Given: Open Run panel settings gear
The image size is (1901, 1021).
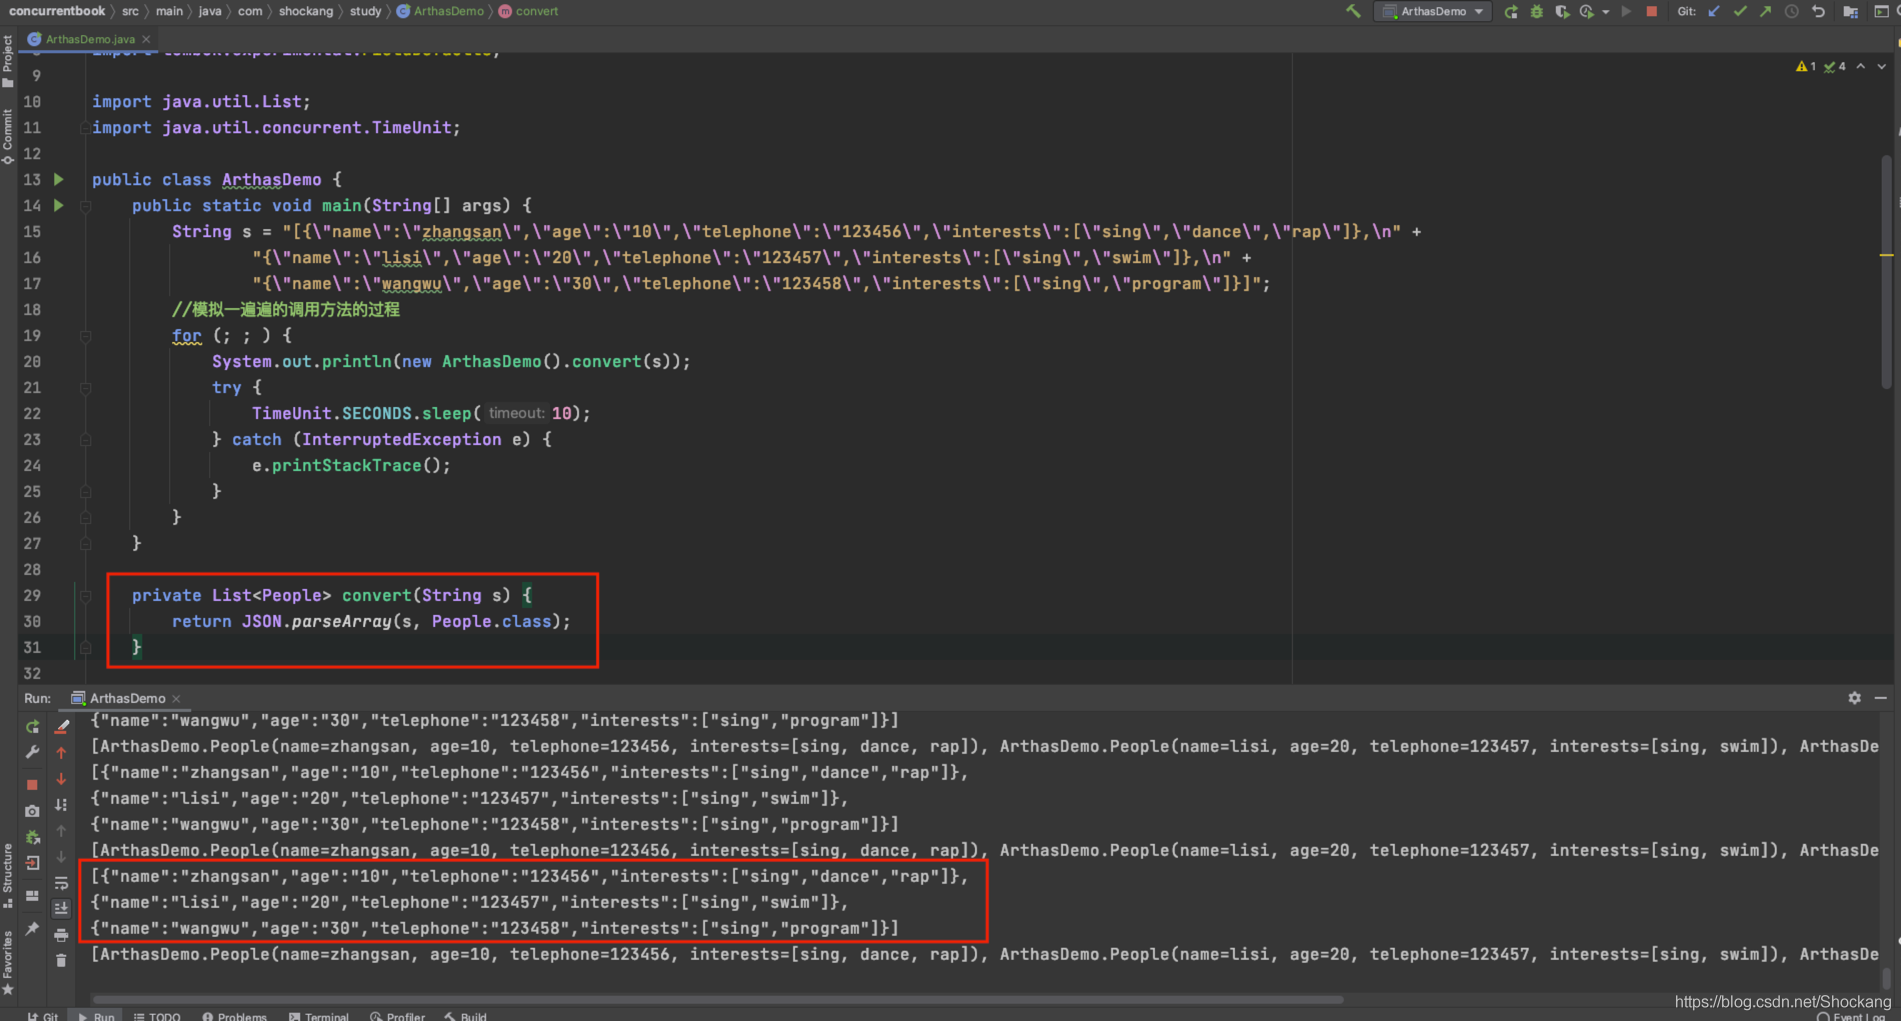Looking at the screenshot, I should click(1854, 698).
